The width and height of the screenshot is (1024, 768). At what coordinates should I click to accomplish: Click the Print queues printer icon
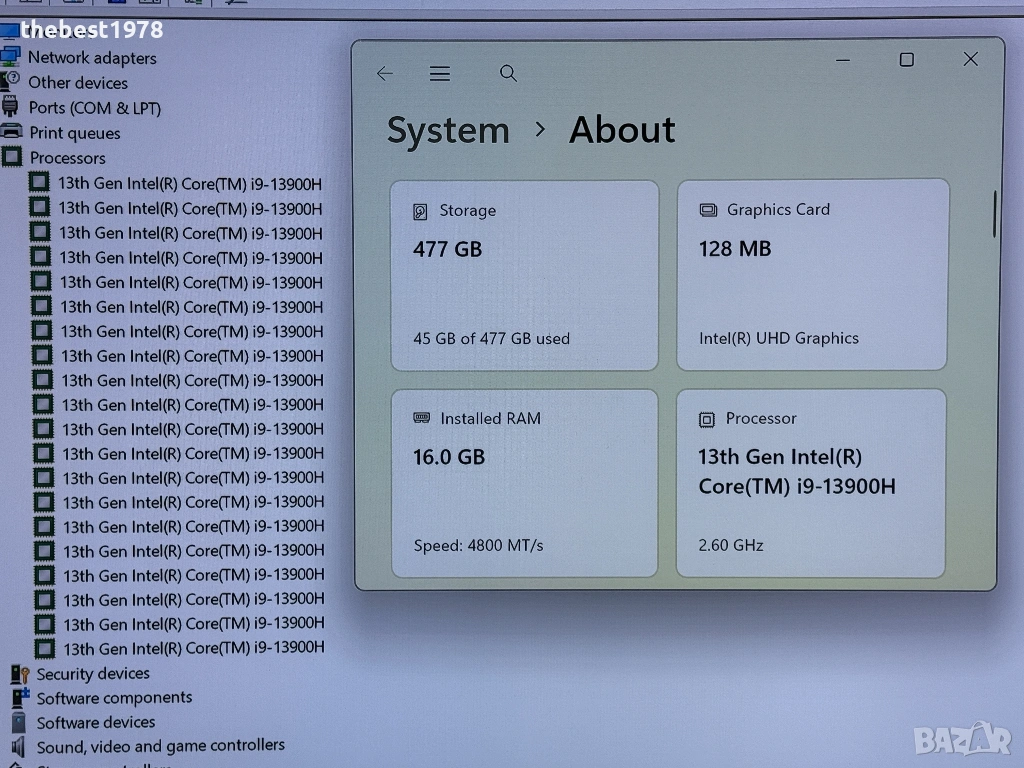[12, 132]
